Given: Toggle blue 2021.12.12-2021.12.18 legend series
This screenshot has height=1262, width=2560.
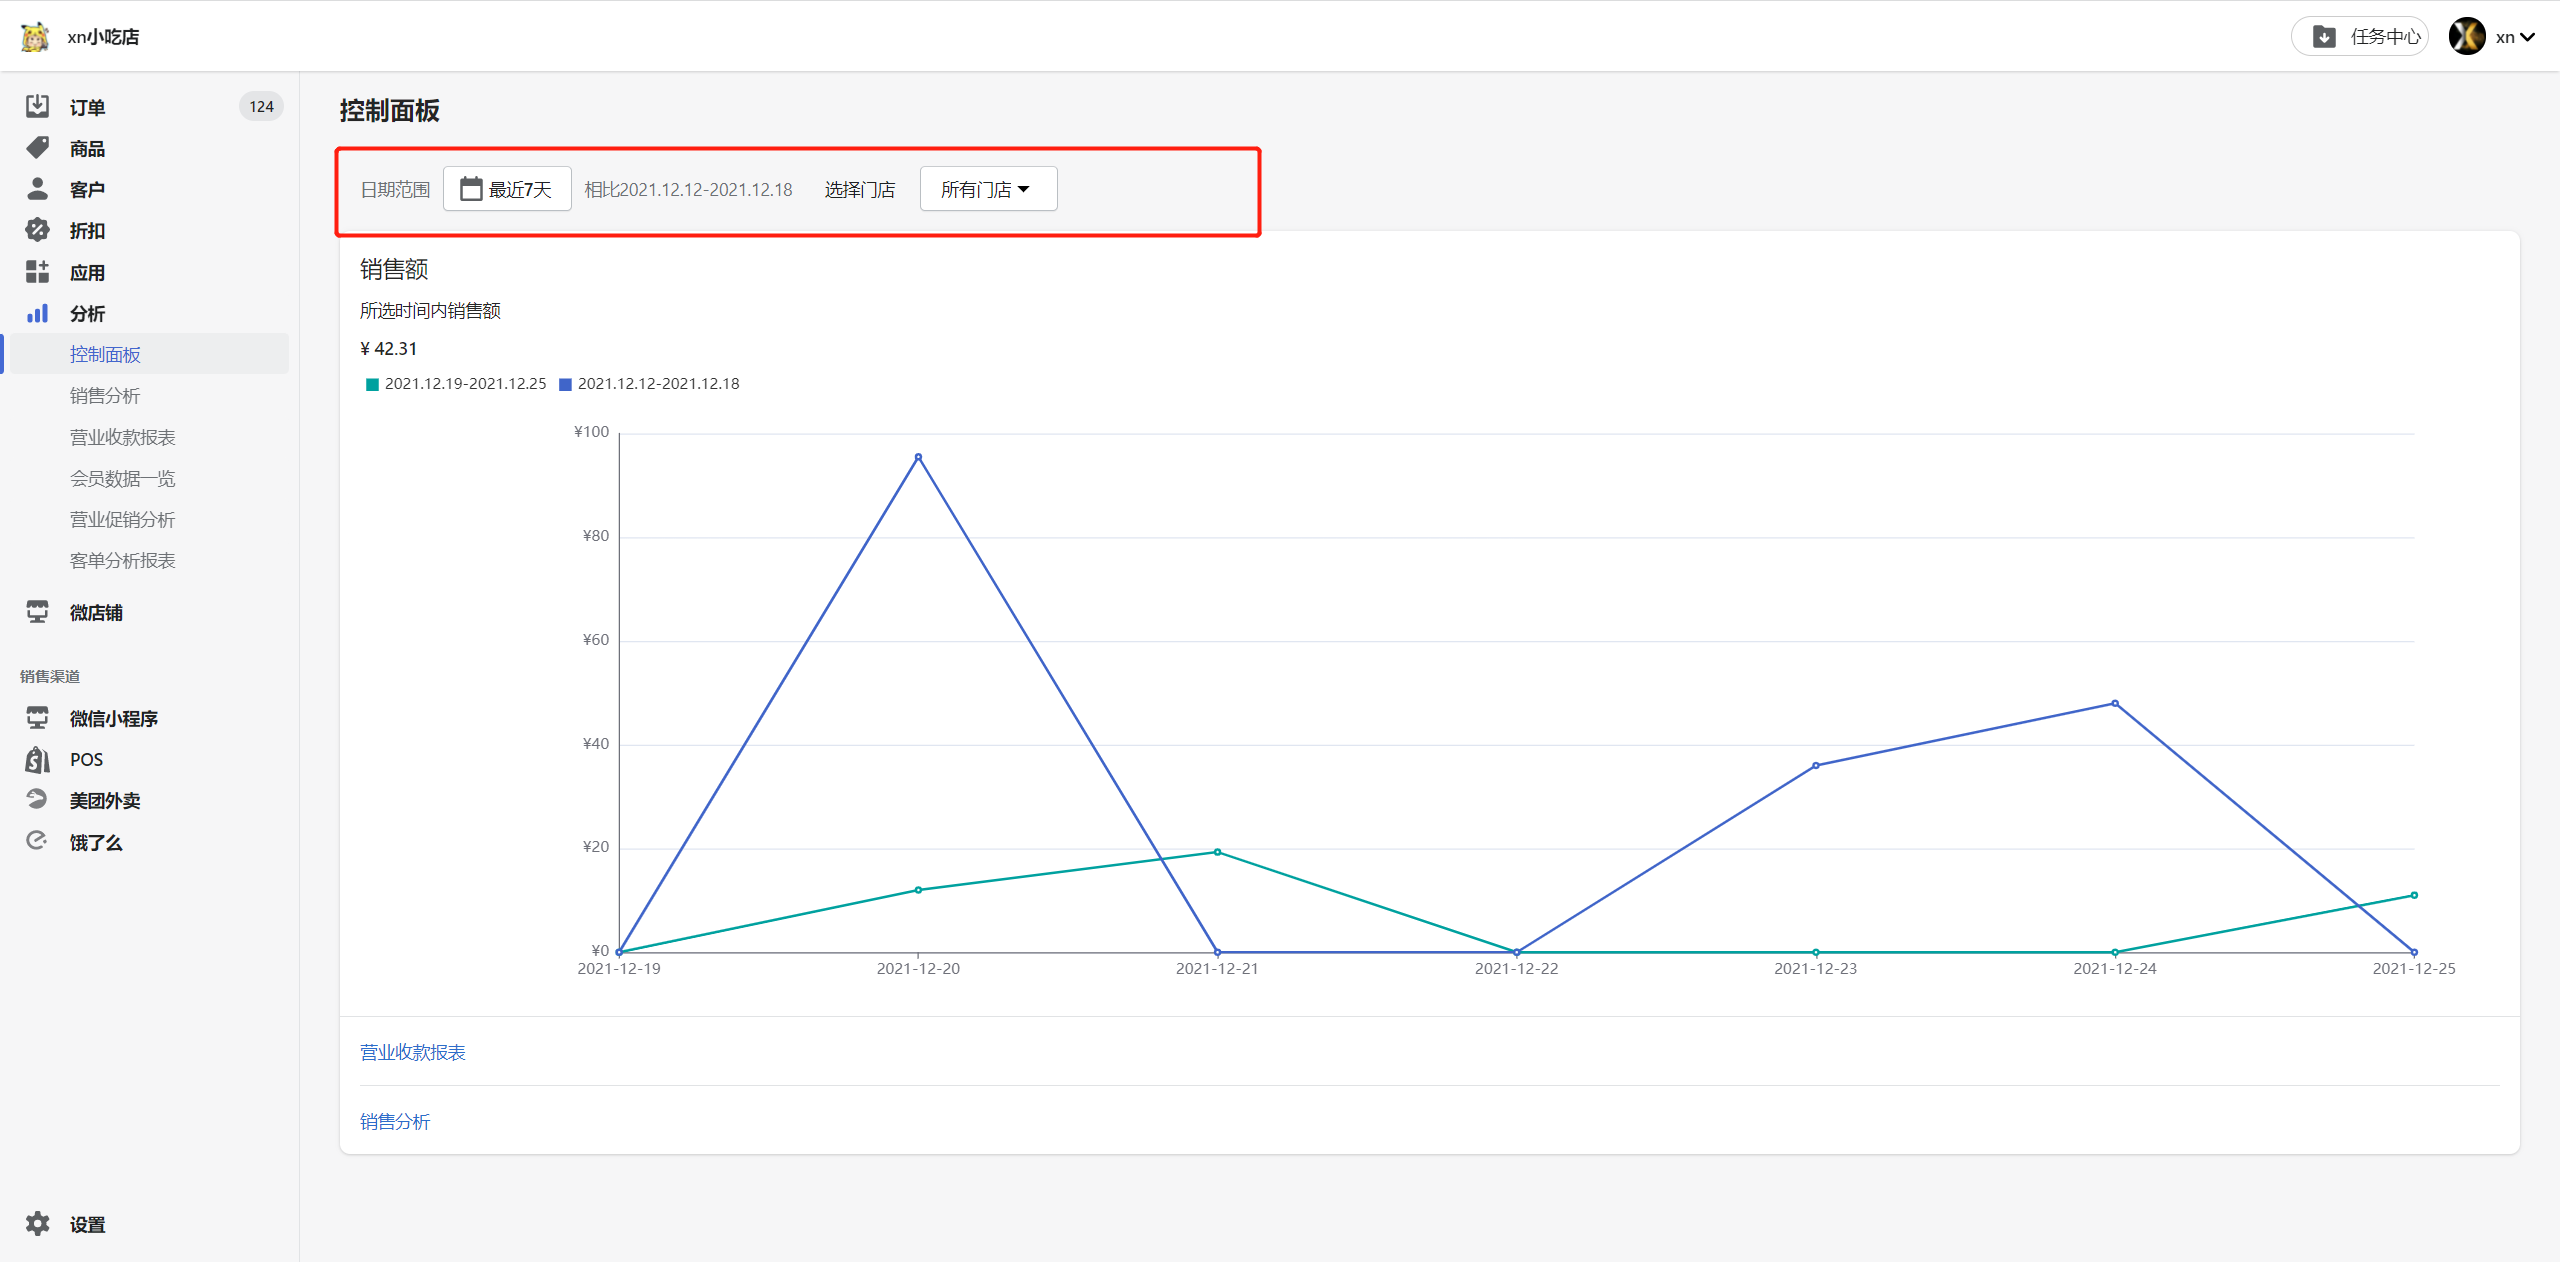Looking at the screenshot, I should click(649, 384).
